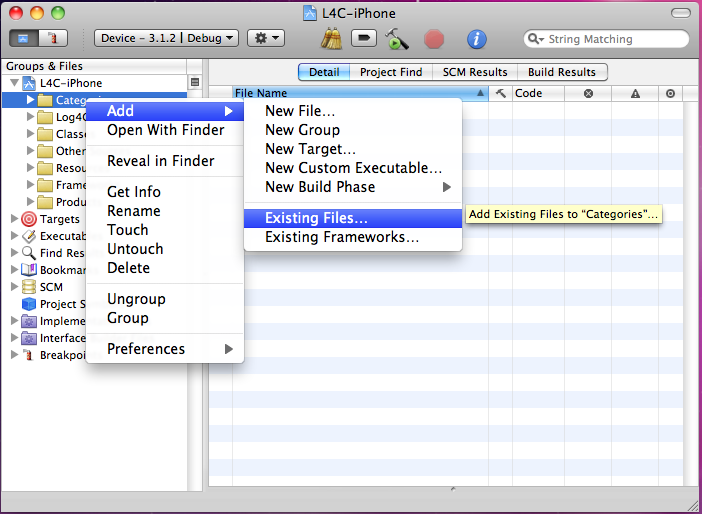
Task: Click the target membership column header icon
Action: point(670,93)
